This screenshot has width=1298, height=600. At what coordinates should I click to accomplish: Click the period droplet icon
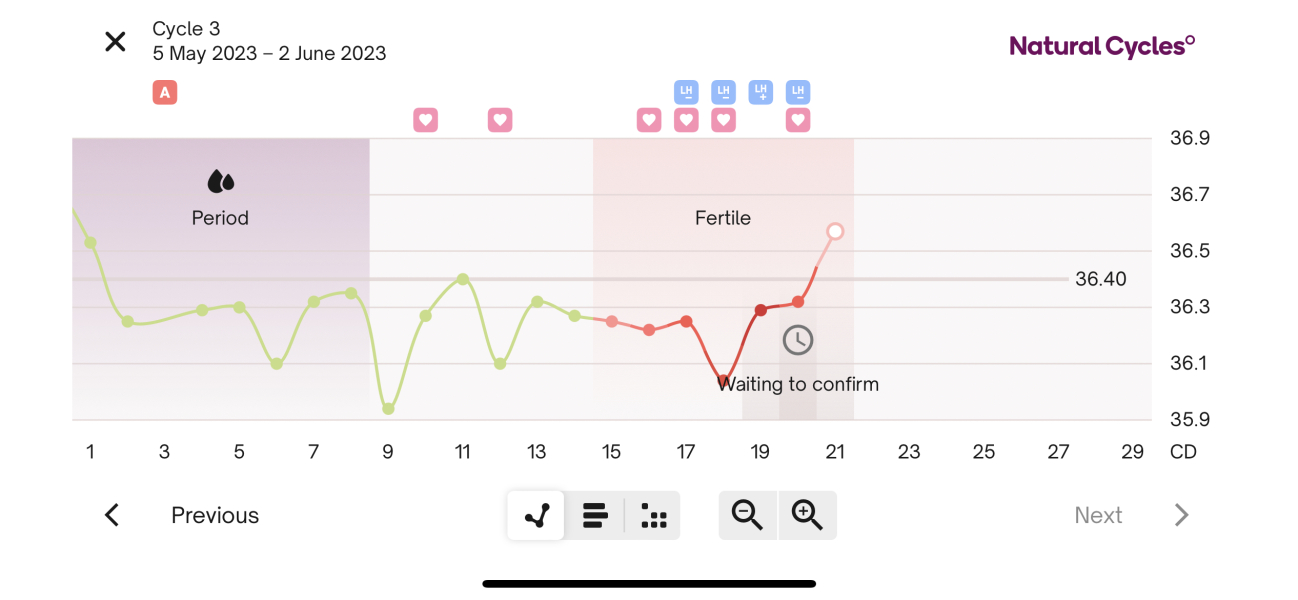click(x=219, y=181)
